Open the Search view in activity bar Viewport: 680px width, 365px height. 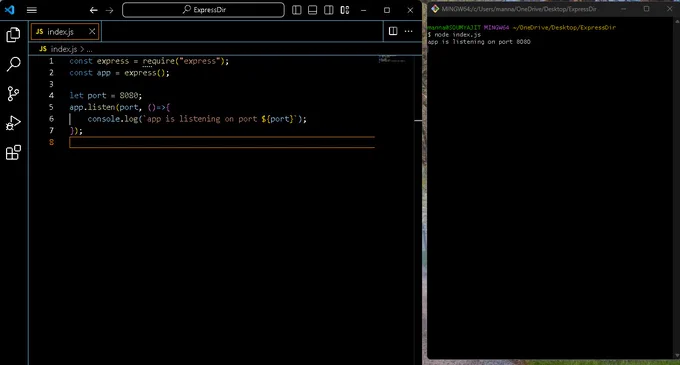pyautogui.click(x=13, y=64)
